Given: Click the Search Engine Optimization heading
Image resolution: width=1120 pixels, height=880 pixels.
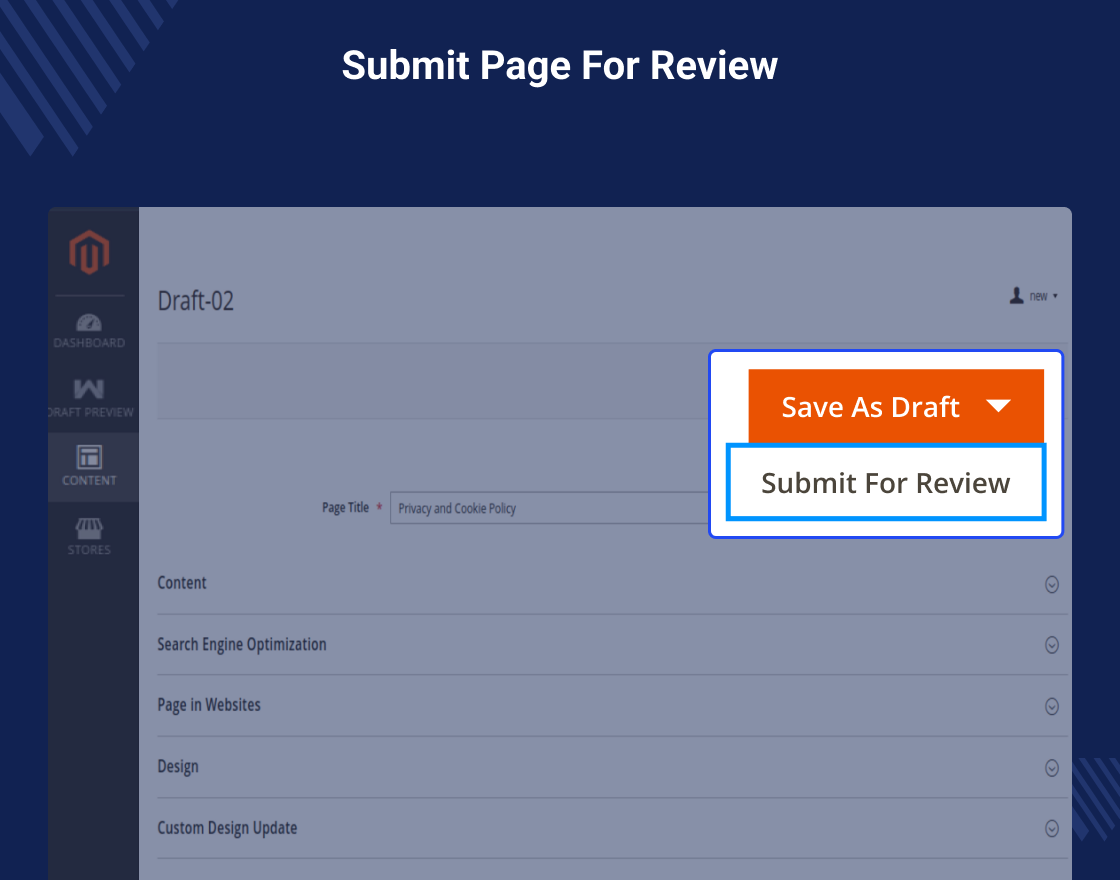Looking at the screenshot, I should pyautogui.click(x=241, y=644).
